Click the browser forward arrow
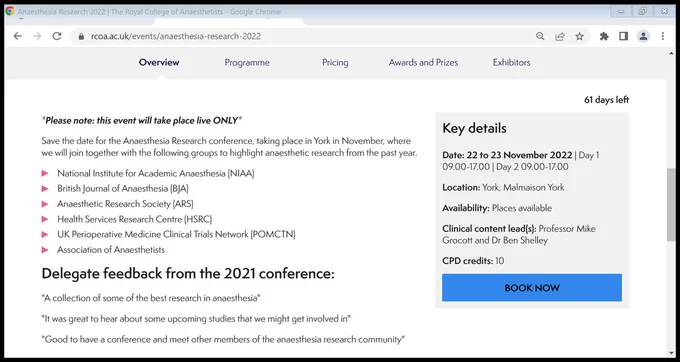 tap(37, 36)
